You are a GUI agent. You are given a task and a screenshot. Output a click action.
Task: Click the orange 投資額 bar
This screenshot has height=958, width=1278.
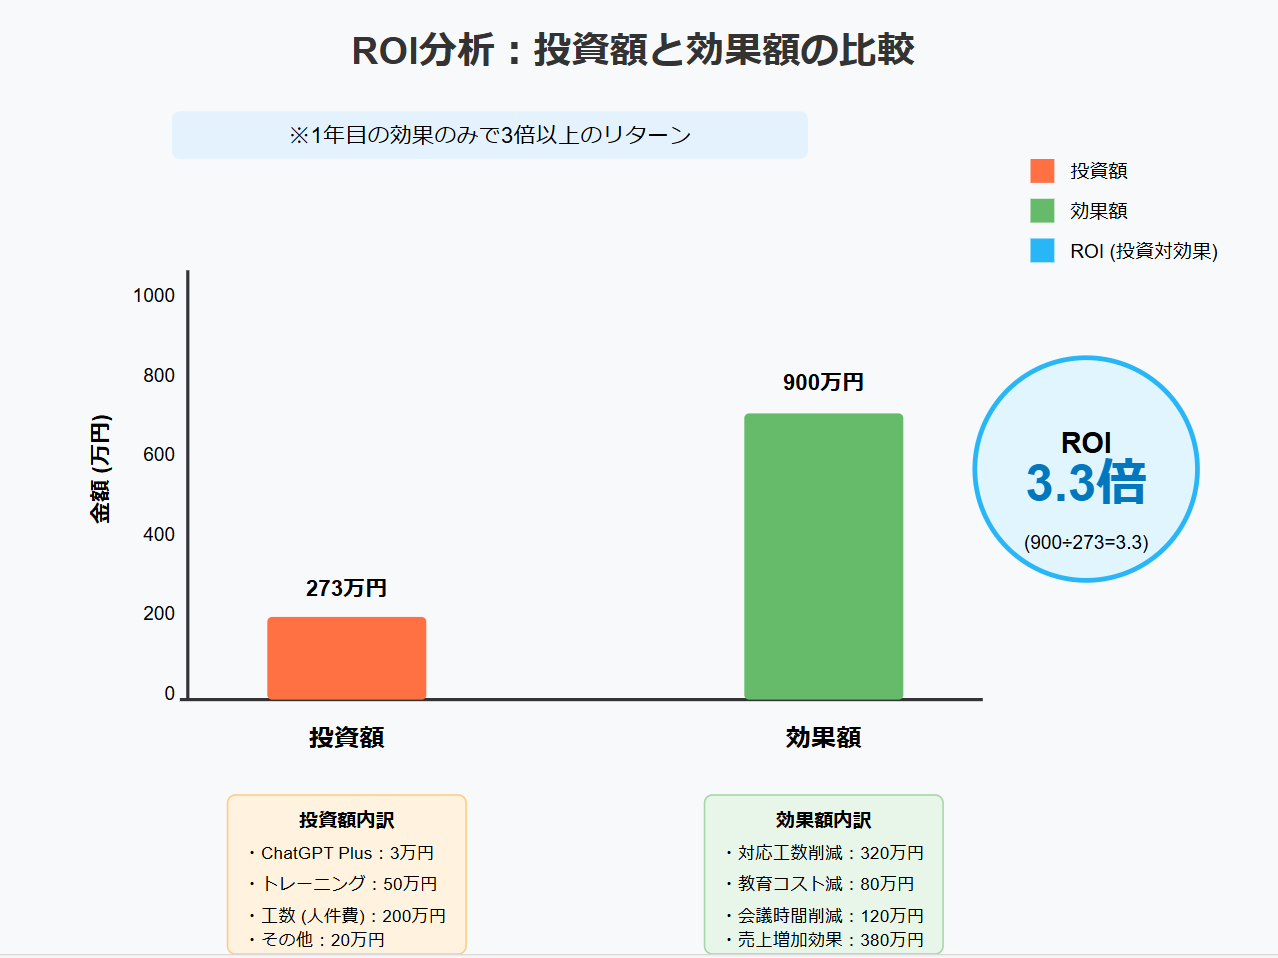point(346,658)
